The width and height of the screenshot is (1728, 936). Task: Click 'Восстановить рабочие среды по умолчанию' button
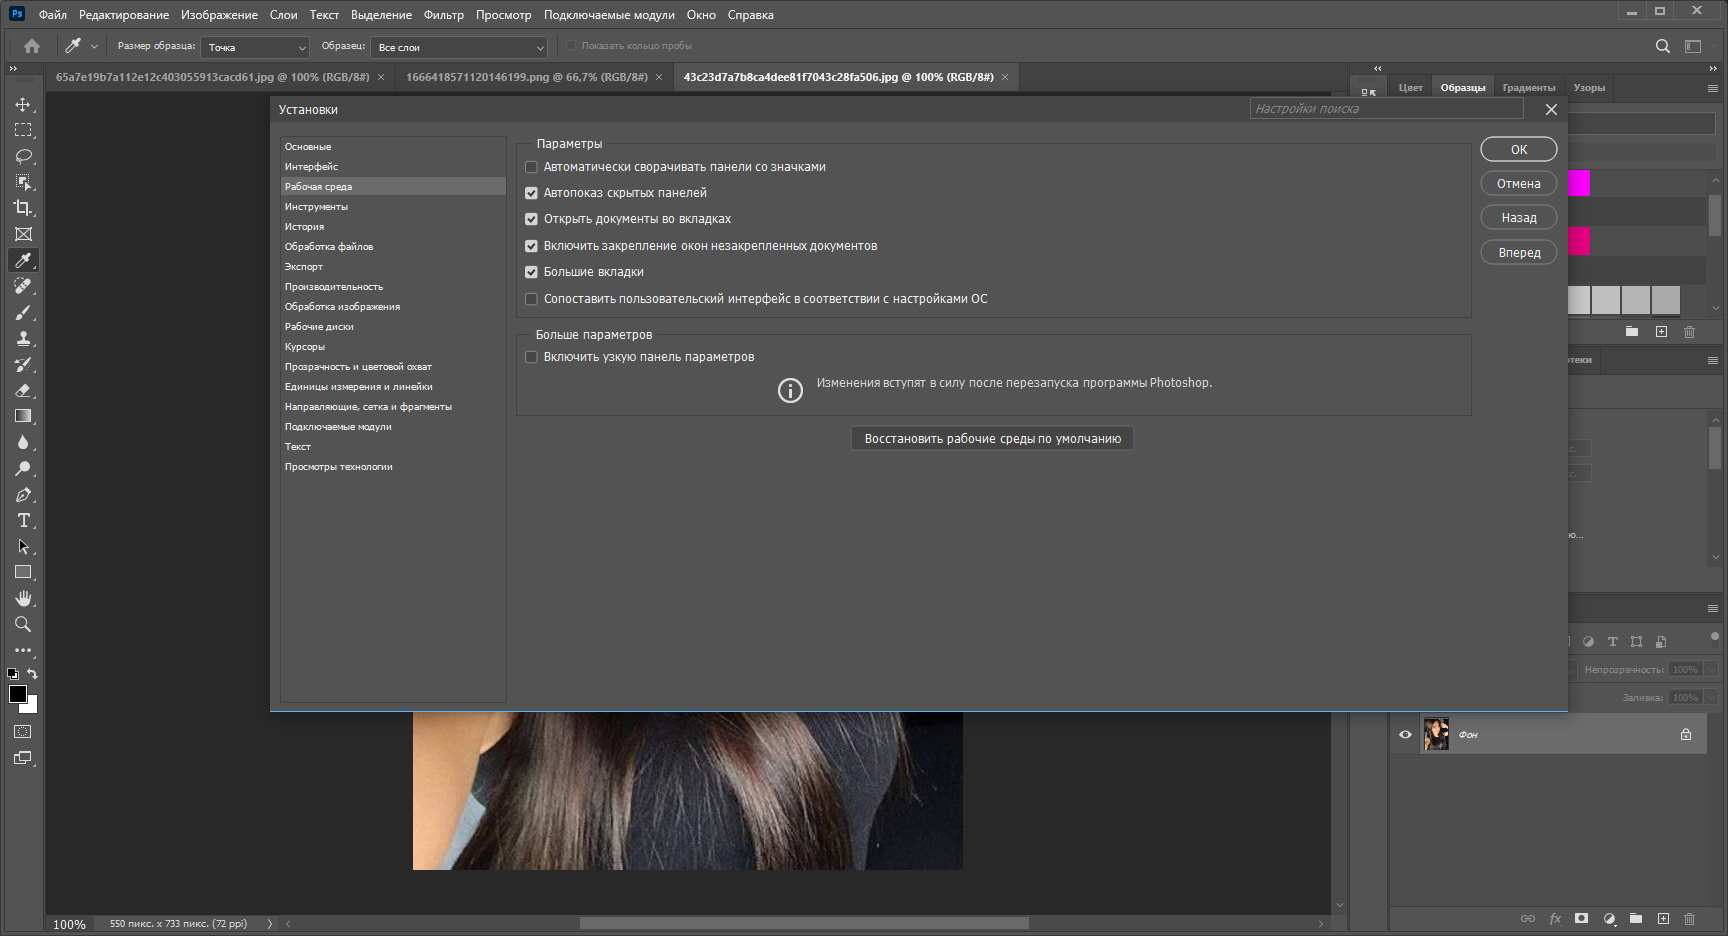tap(992, 439)
